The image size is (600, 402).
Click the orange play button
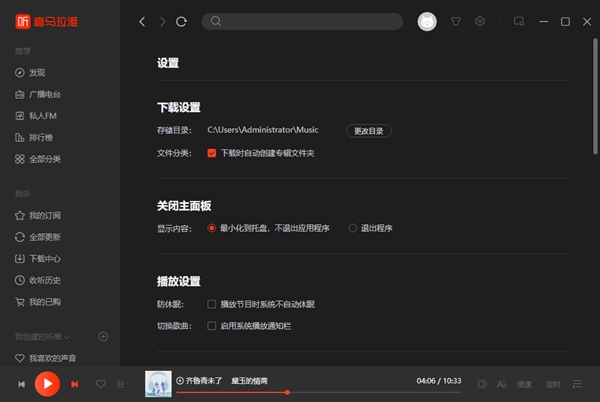pyautogui.click(x=47, y=383)
